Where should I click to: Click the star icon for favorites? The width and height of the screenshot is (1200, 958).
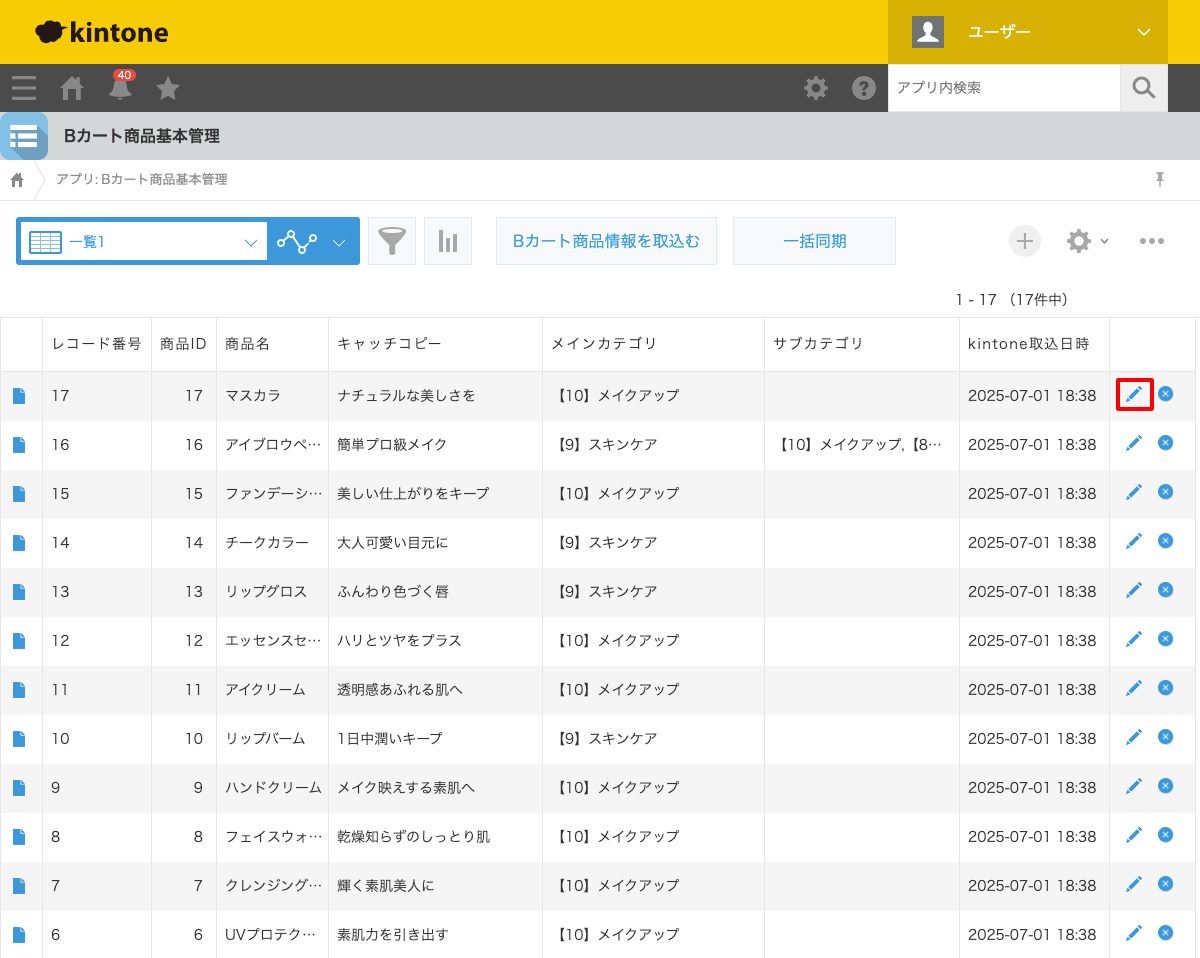point(167,88)
